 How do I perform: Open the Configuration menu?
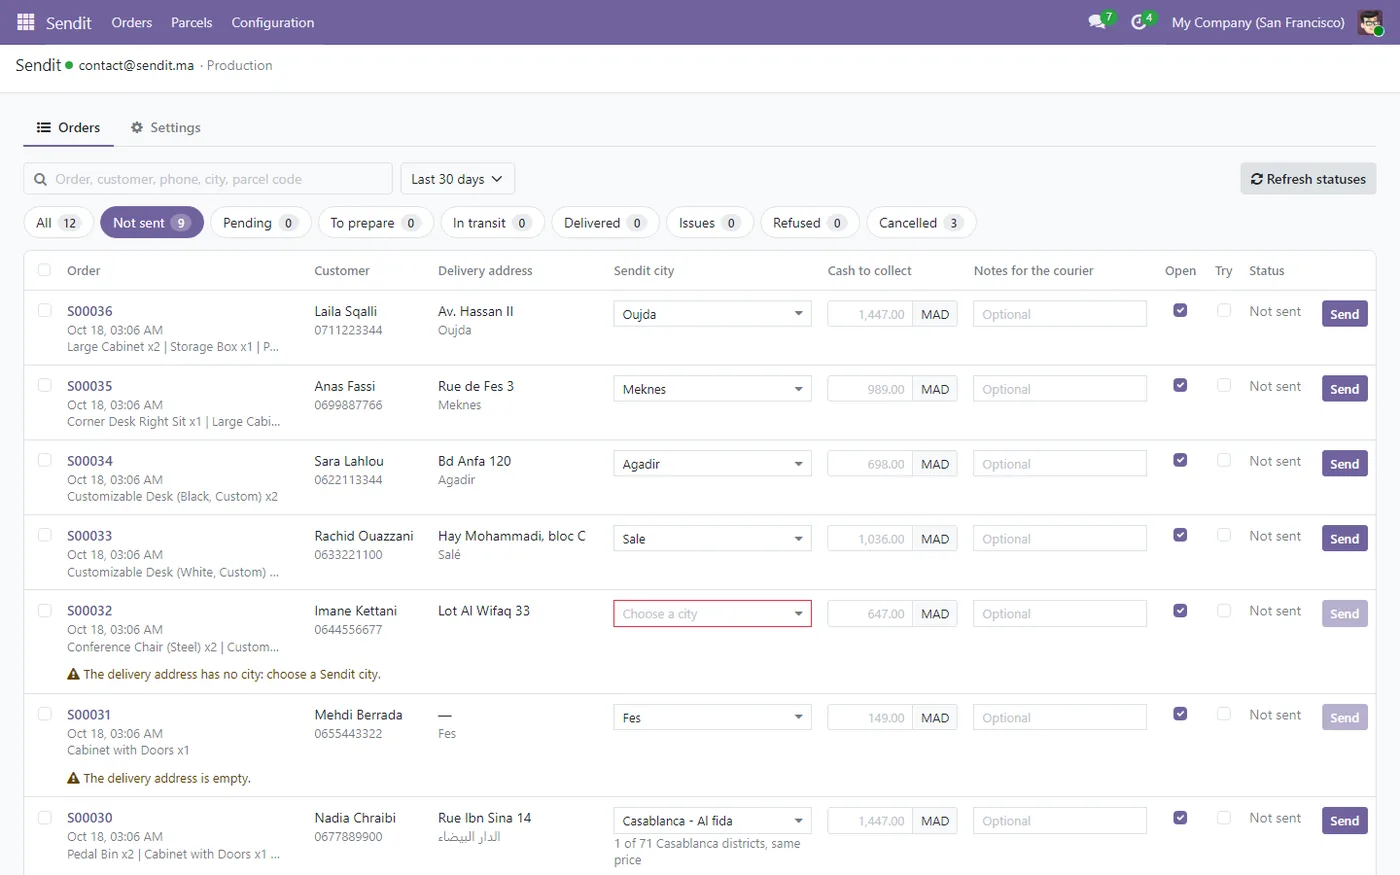[273, 22]
